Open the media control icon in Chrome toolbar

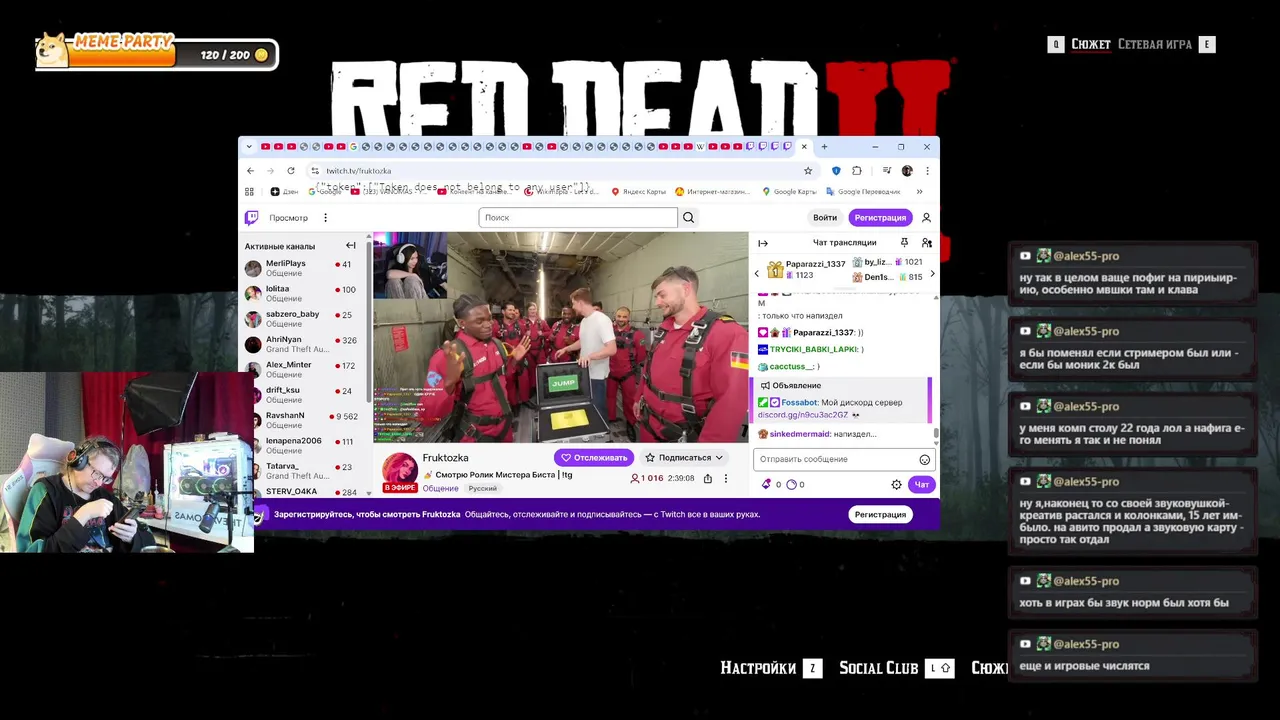(x=886, y=171)
